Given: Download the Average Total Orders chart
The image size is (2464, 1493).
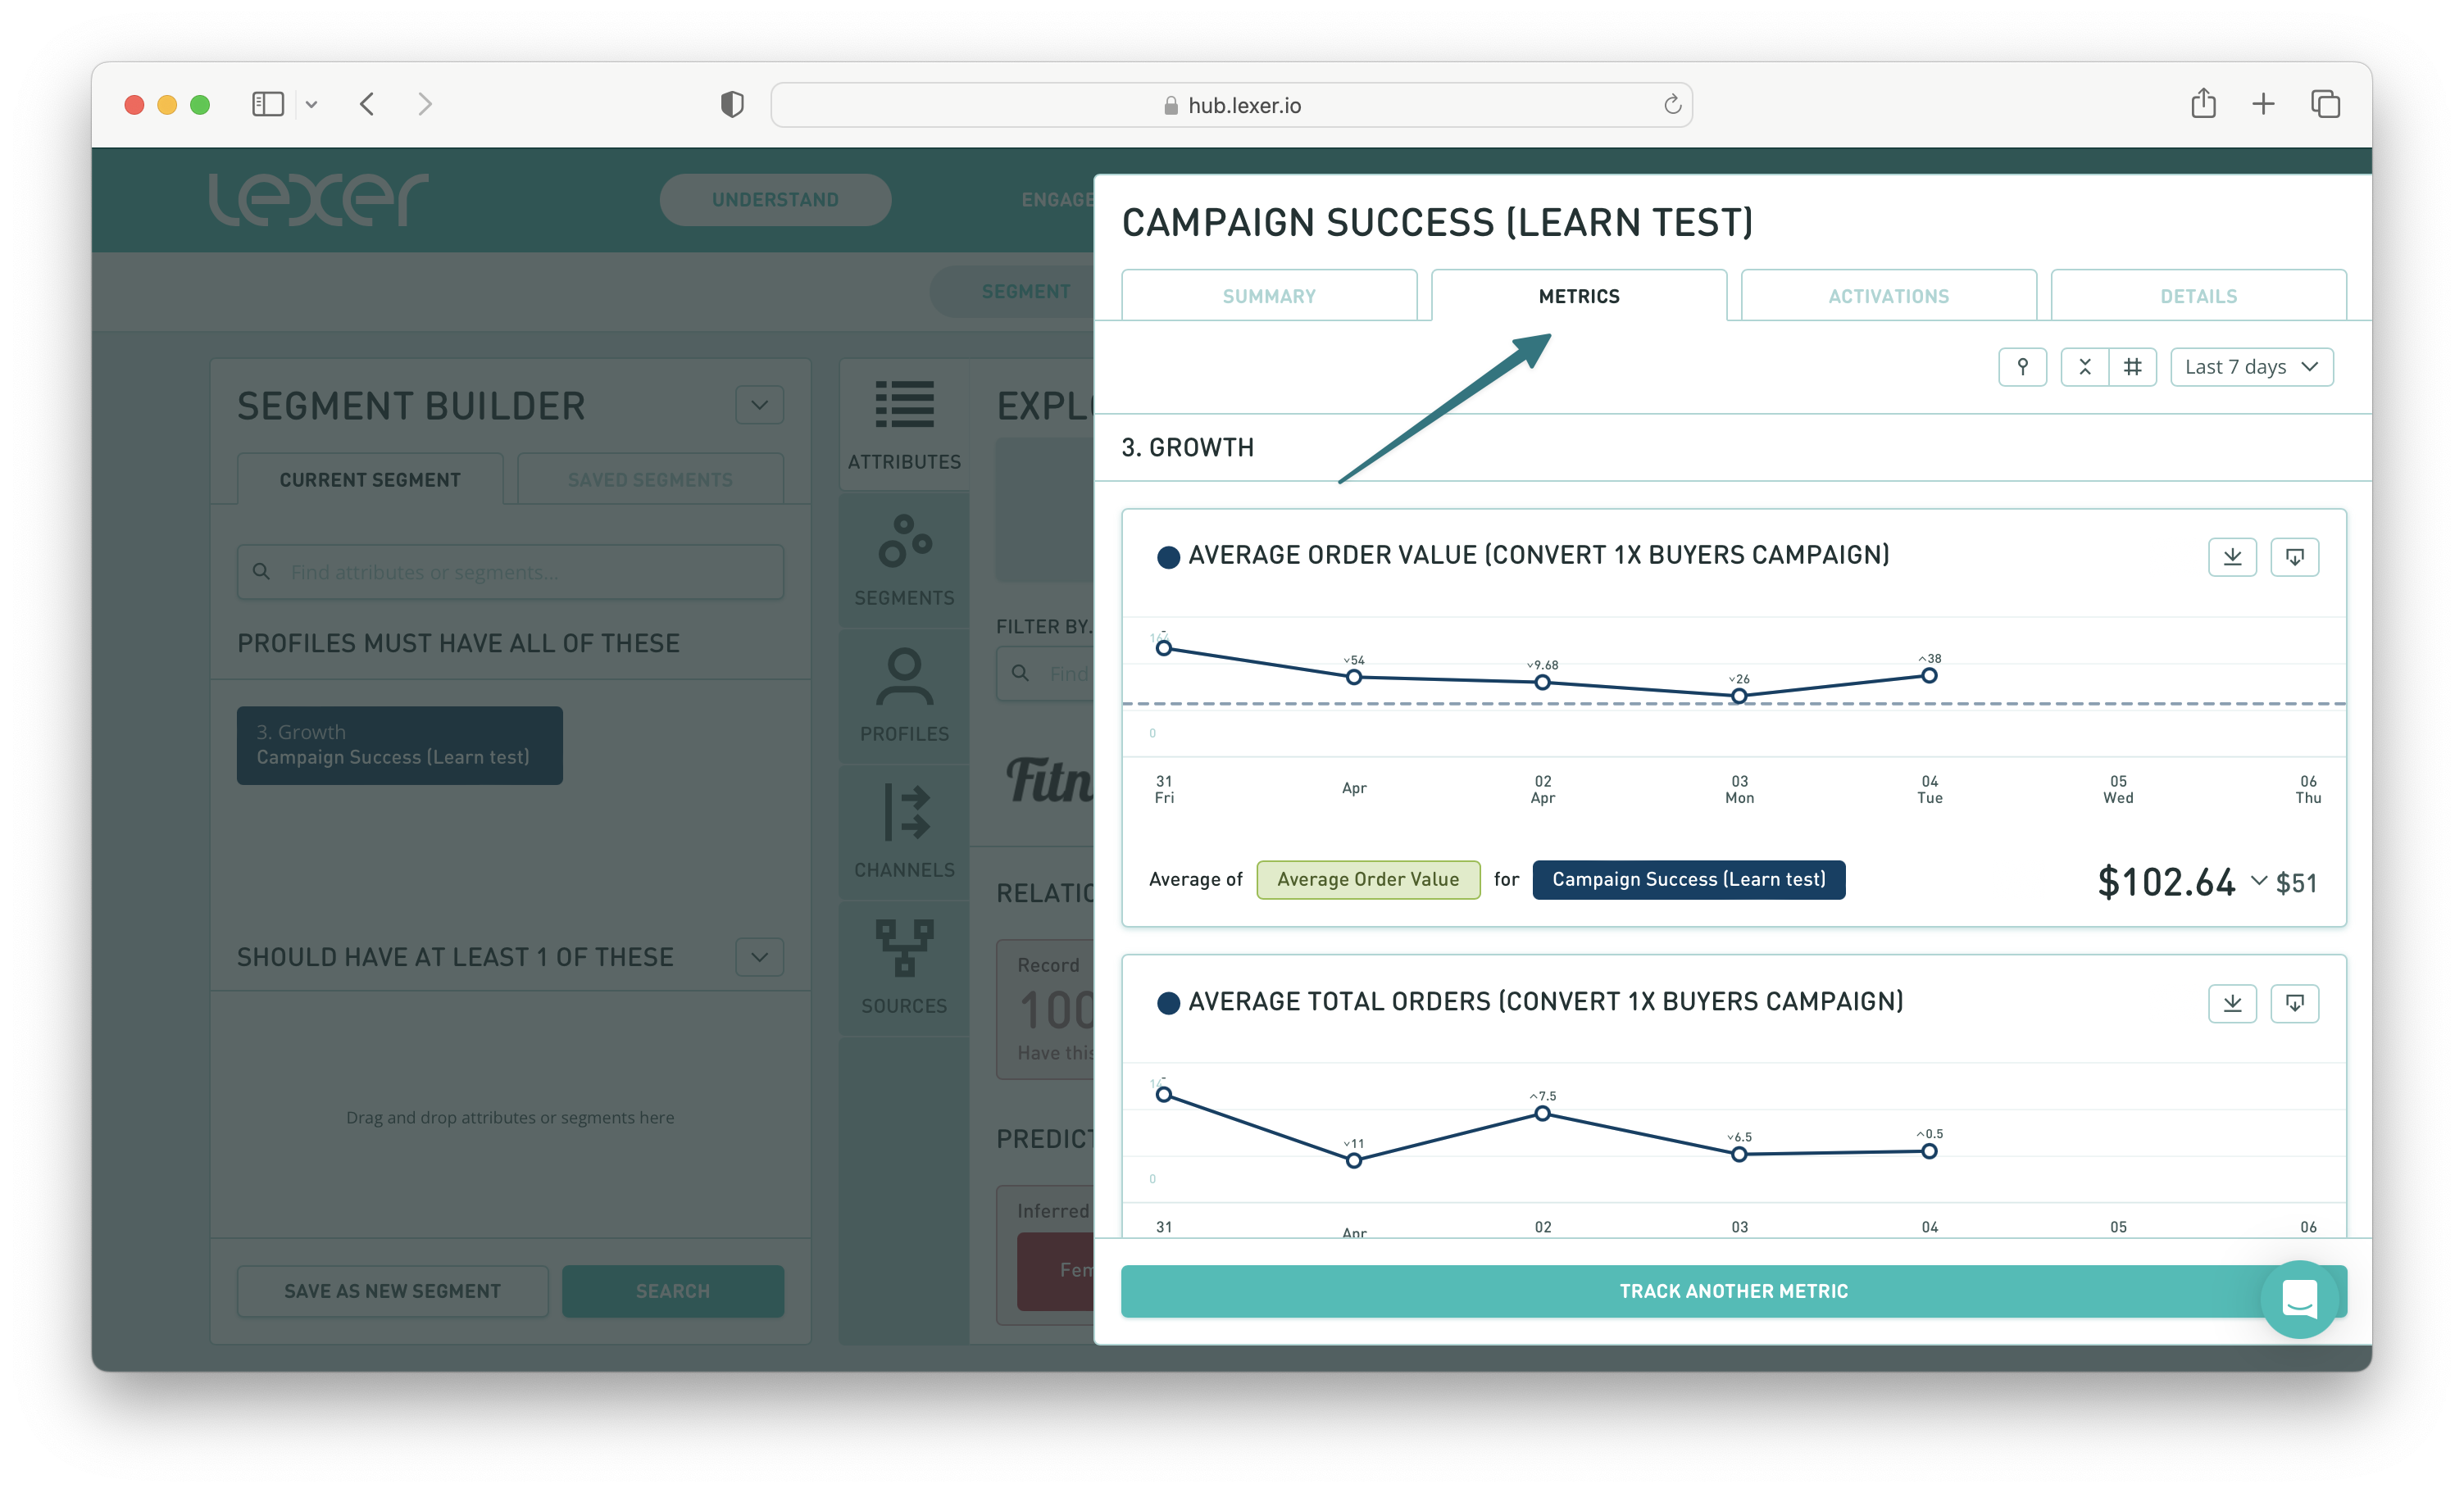Looking at the screenshot, I should click(2232, 1003).
